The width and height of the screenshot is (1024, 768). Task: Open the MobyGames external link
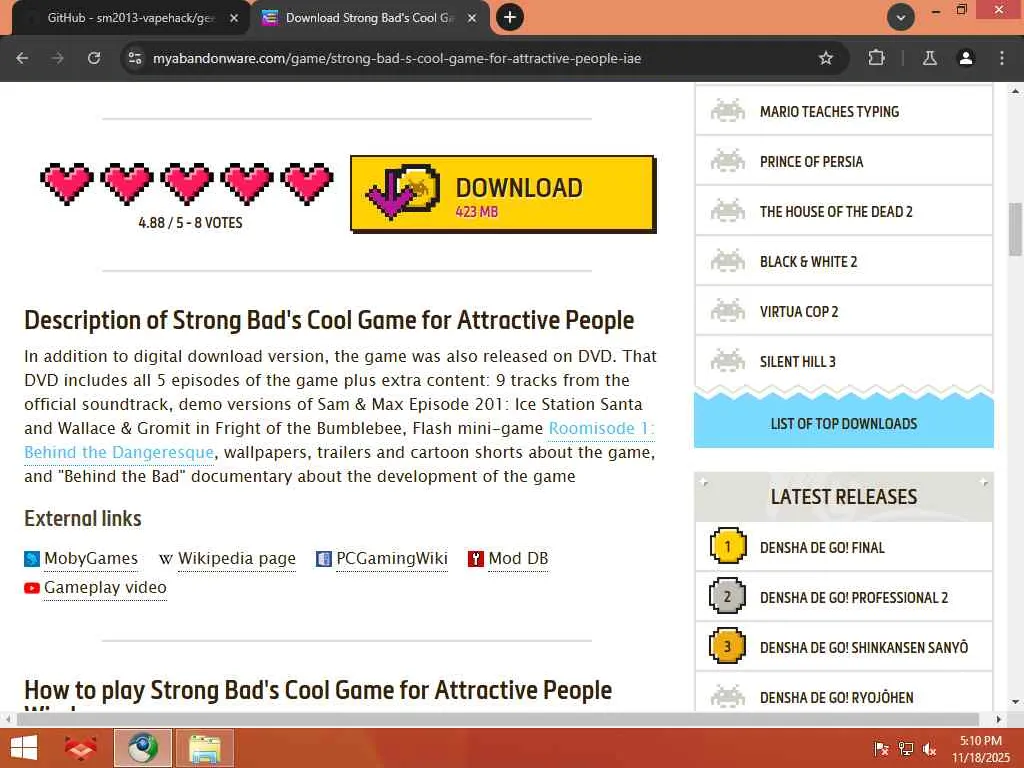(x=91, y=559)
